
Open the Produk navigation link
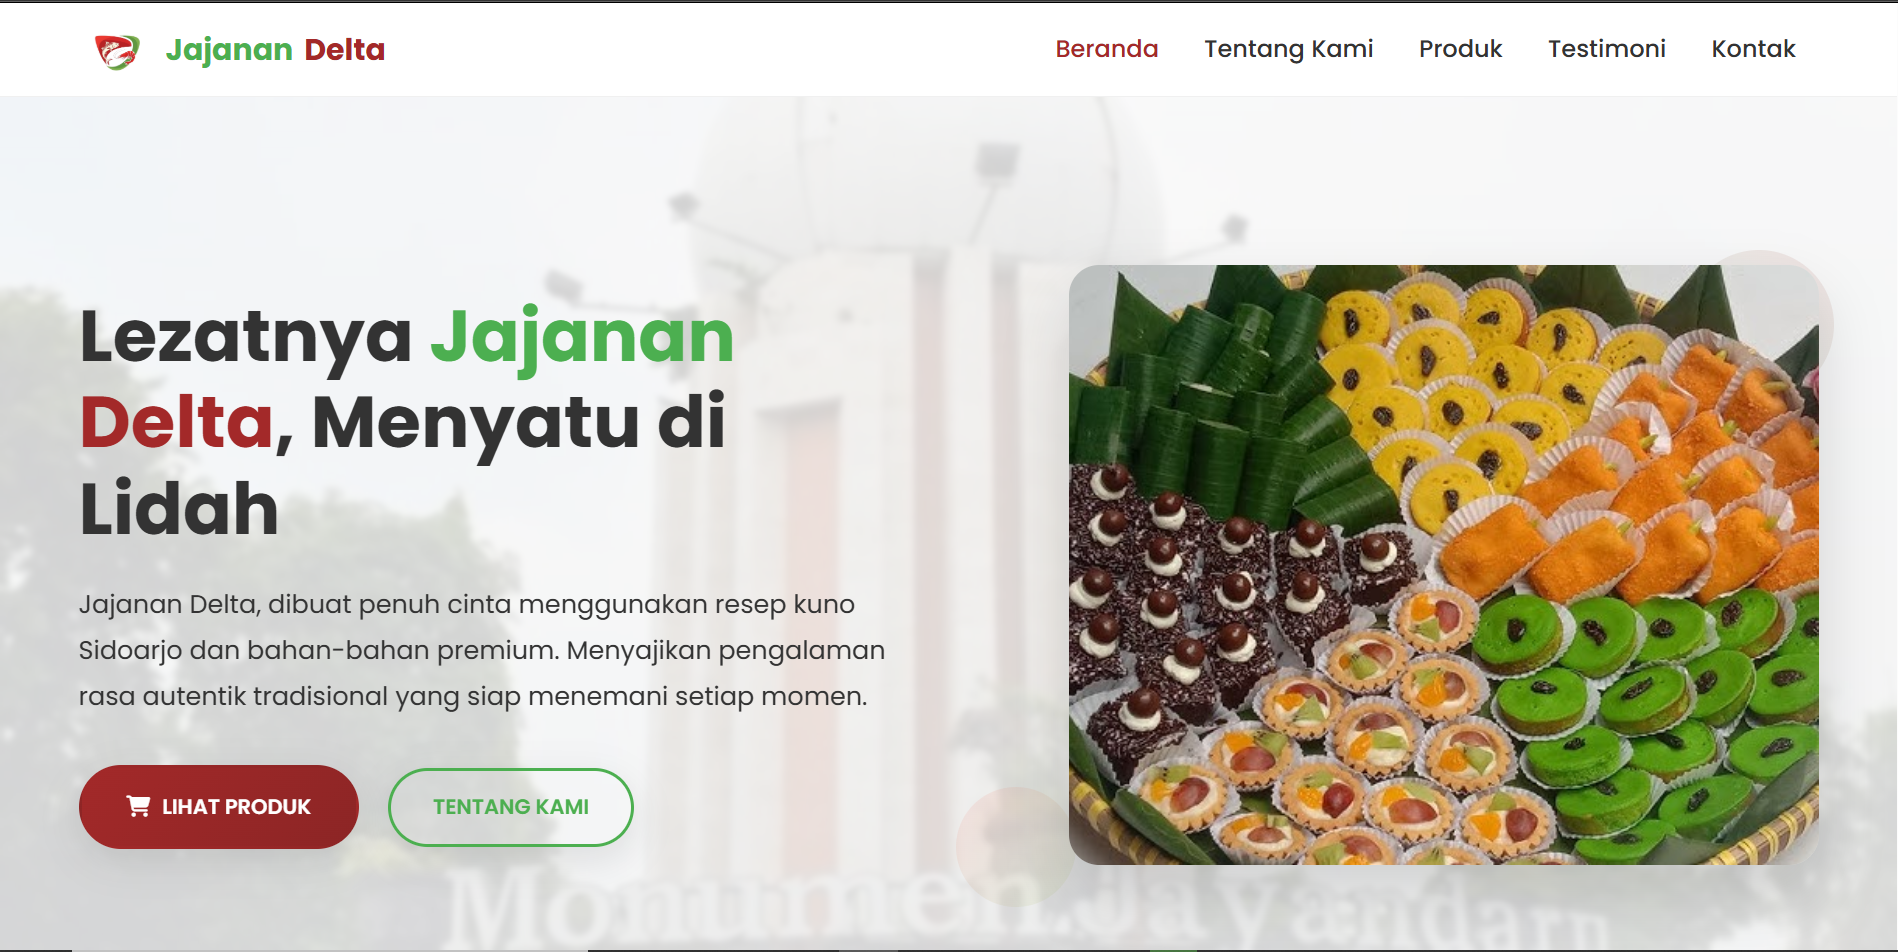coord(1460,49)
